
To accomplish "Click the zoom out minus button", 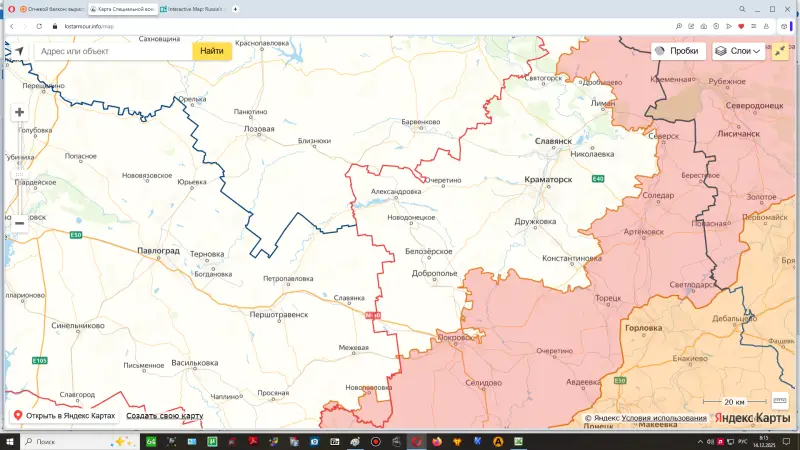I will click(x=19, y=223).
